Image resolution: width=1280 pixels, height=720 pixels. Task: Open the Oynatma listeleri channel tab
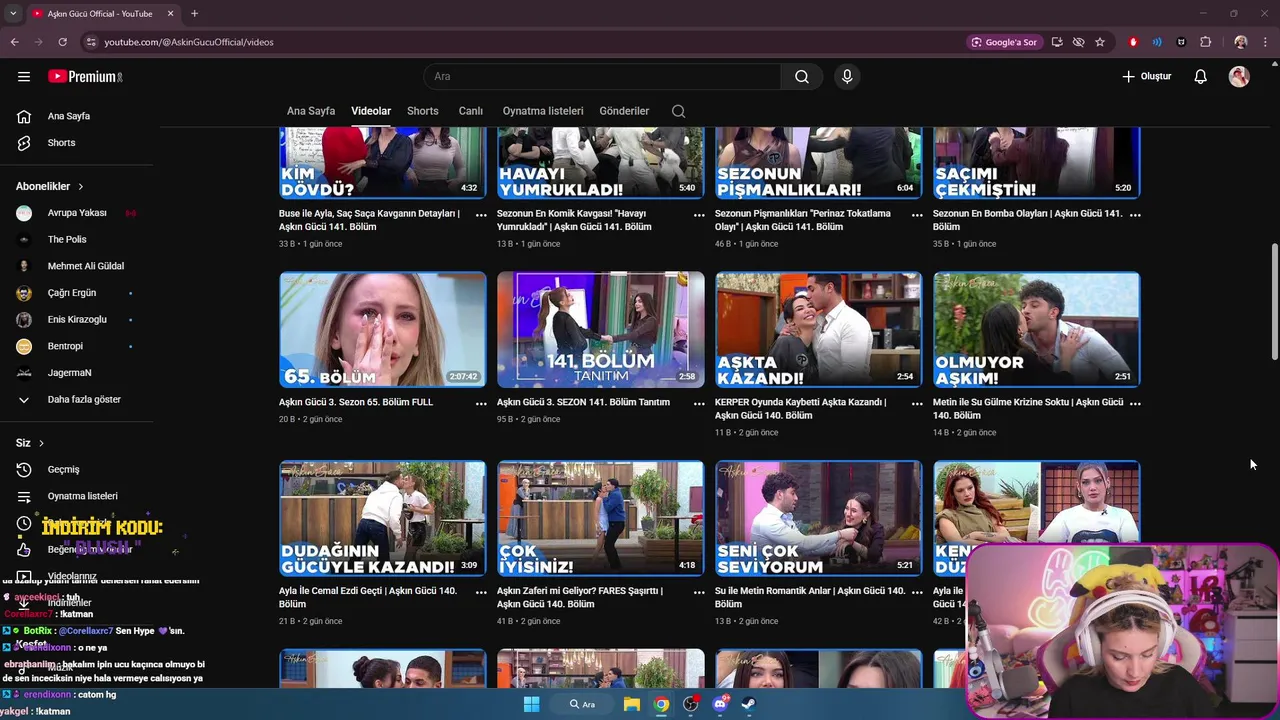coord(543,111)
